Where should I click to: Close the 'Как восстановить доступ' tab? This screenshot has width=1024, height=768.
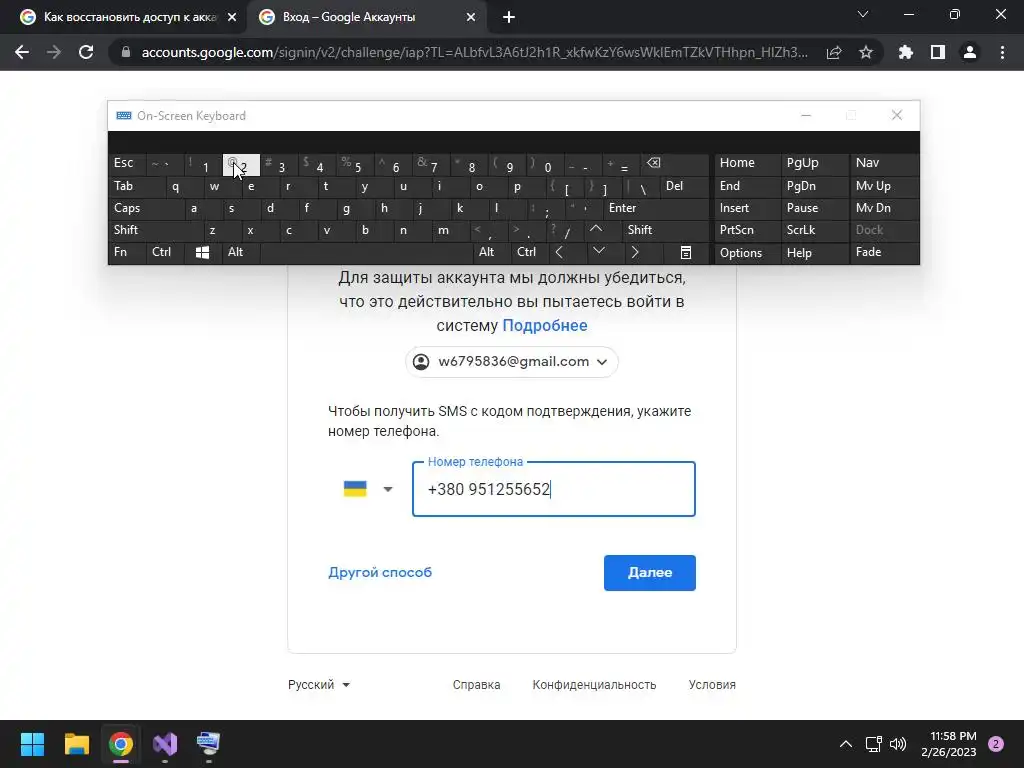232,18
